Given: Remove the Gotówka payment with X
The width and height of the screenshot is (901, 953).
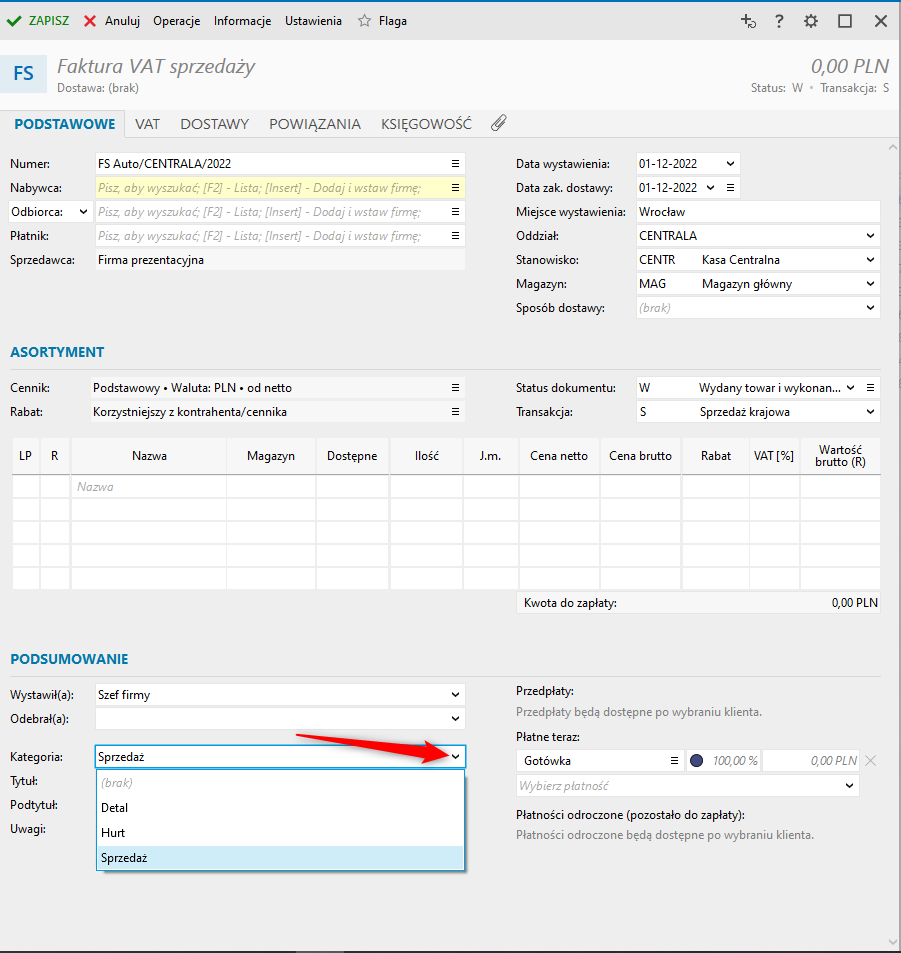Looking at the screenshot, I should (871, 760).
